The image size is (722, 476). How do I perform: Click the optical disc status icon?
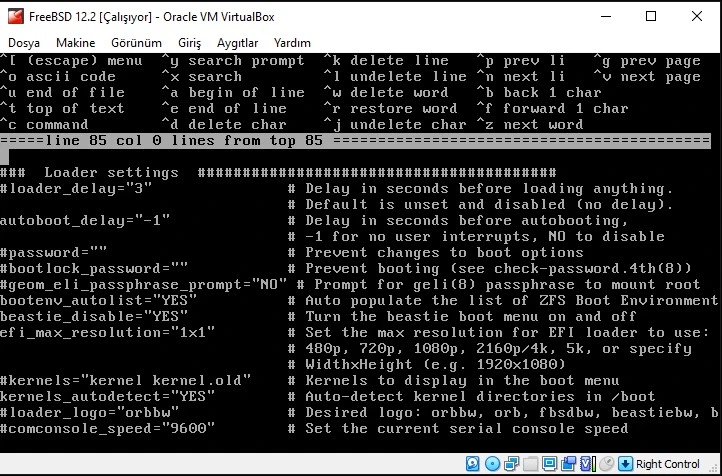coord(492,464)
